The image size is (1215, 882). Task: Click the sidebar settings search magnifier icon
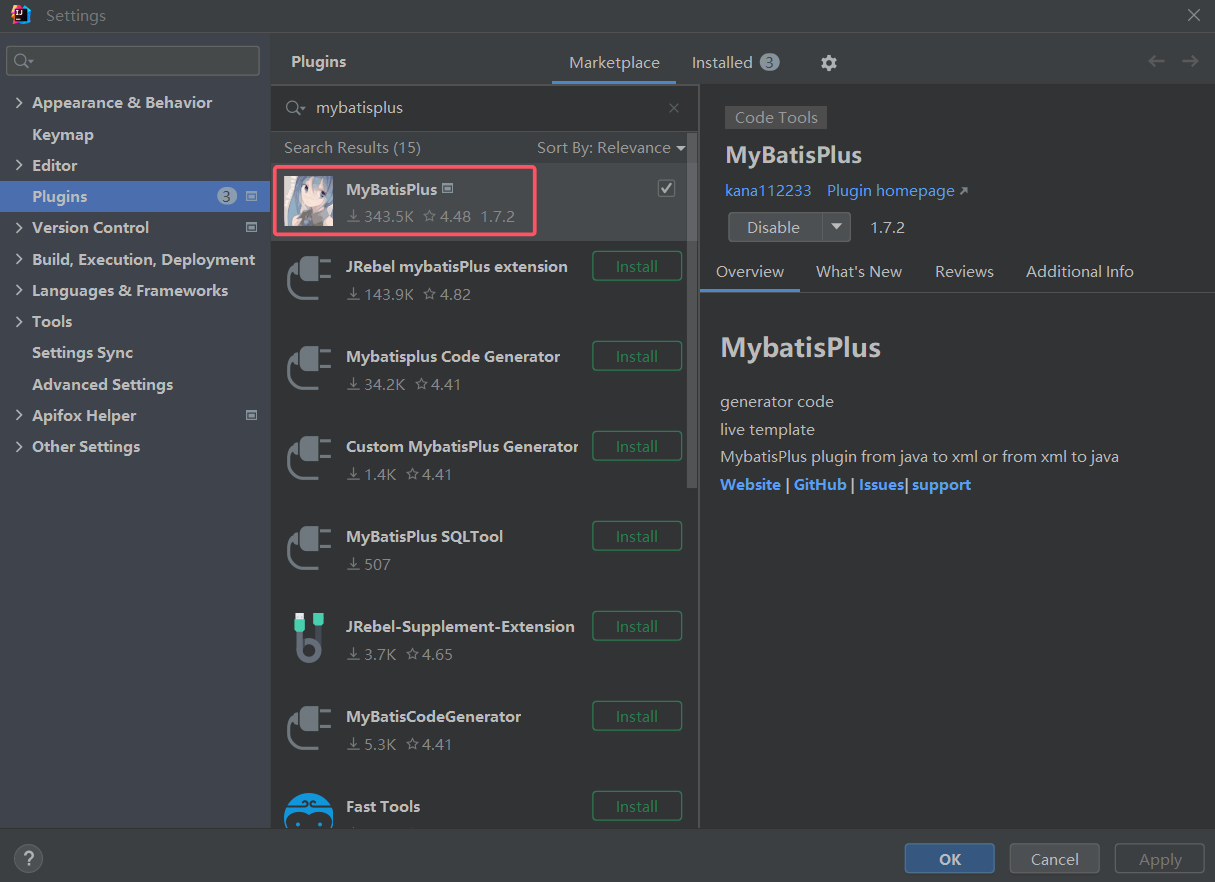pyautogui.click(x=23, y=61)
